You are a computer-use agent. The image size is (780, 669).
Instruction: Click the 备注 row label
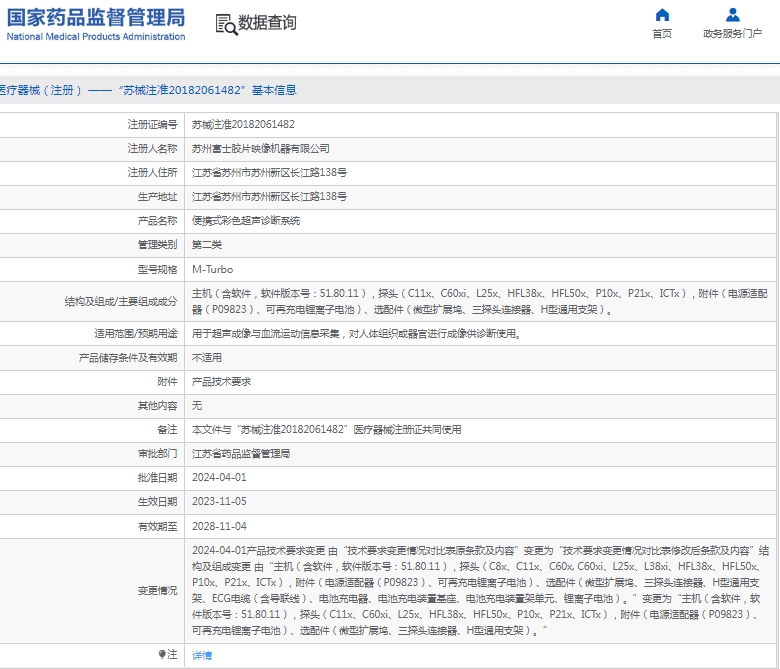[167, 429]
